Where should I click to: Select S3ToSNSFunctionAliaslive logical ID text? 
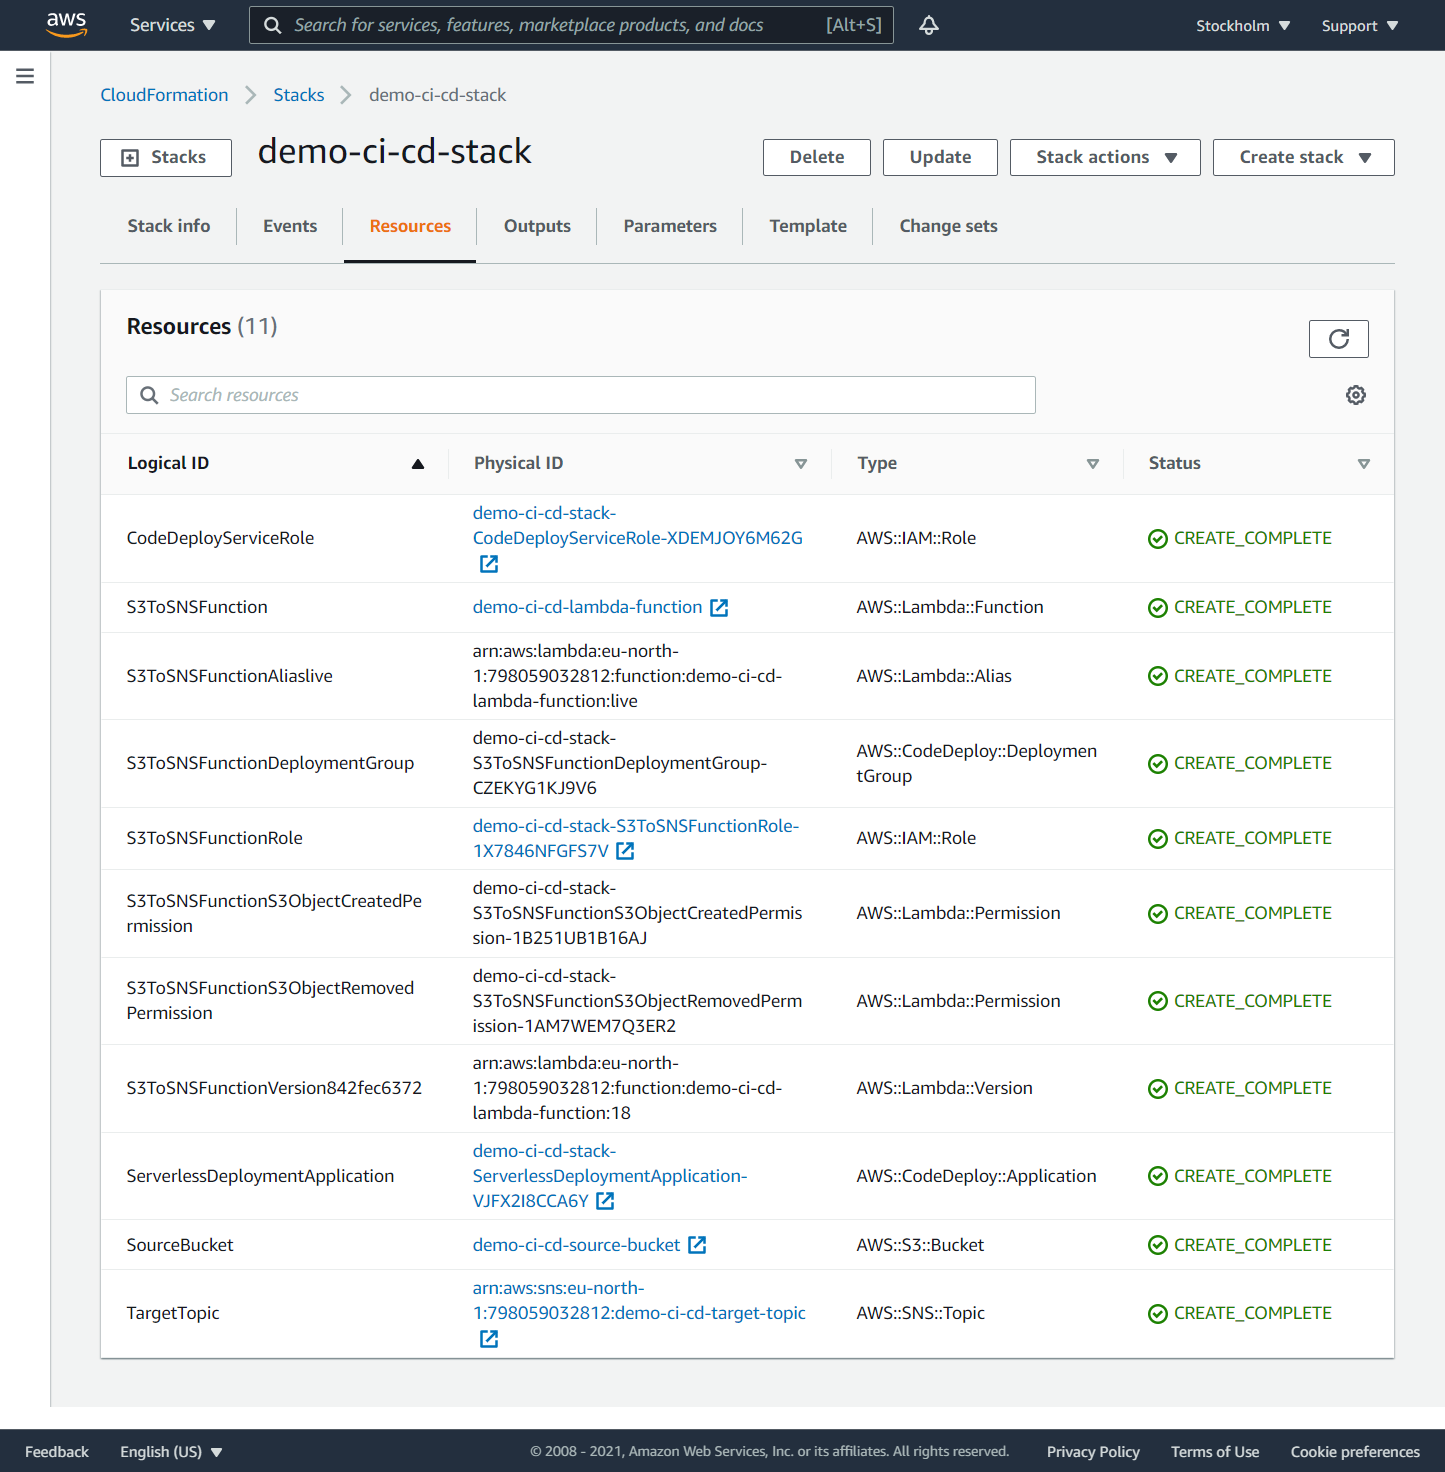tap(229, 676)
